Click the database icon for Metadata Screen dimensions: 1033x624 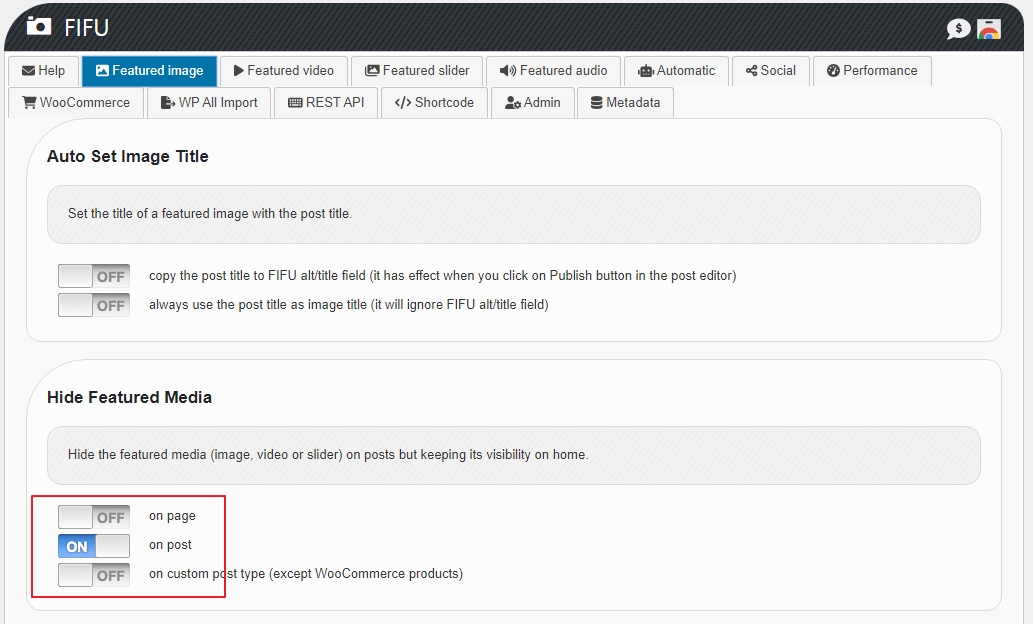point(597,103)
